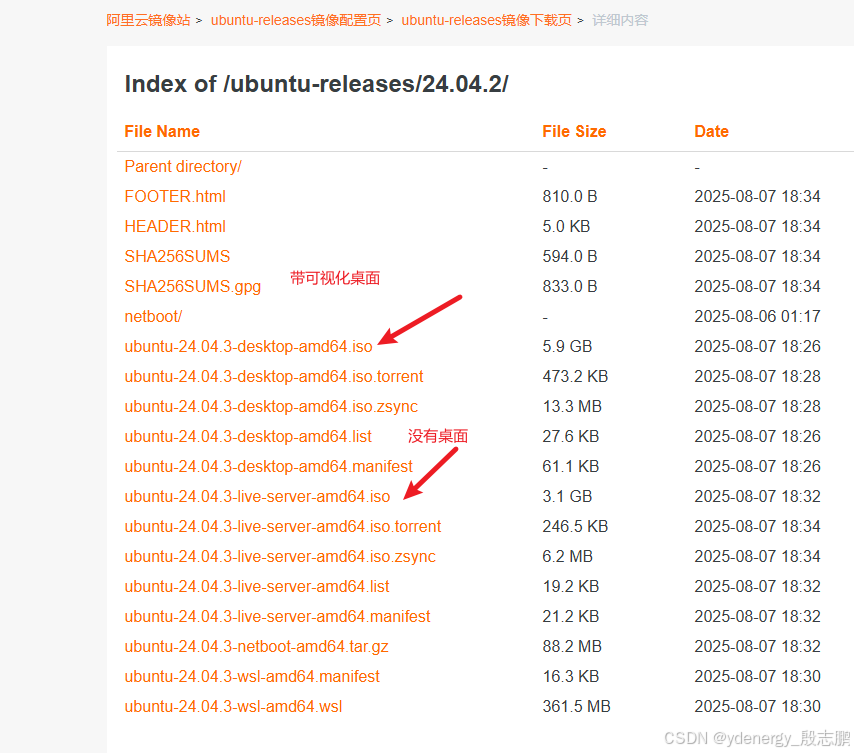Open the live-server-amd64.list file
This screenshot has width=854, height=753.
pyautogui.click(x=257, y=586)
